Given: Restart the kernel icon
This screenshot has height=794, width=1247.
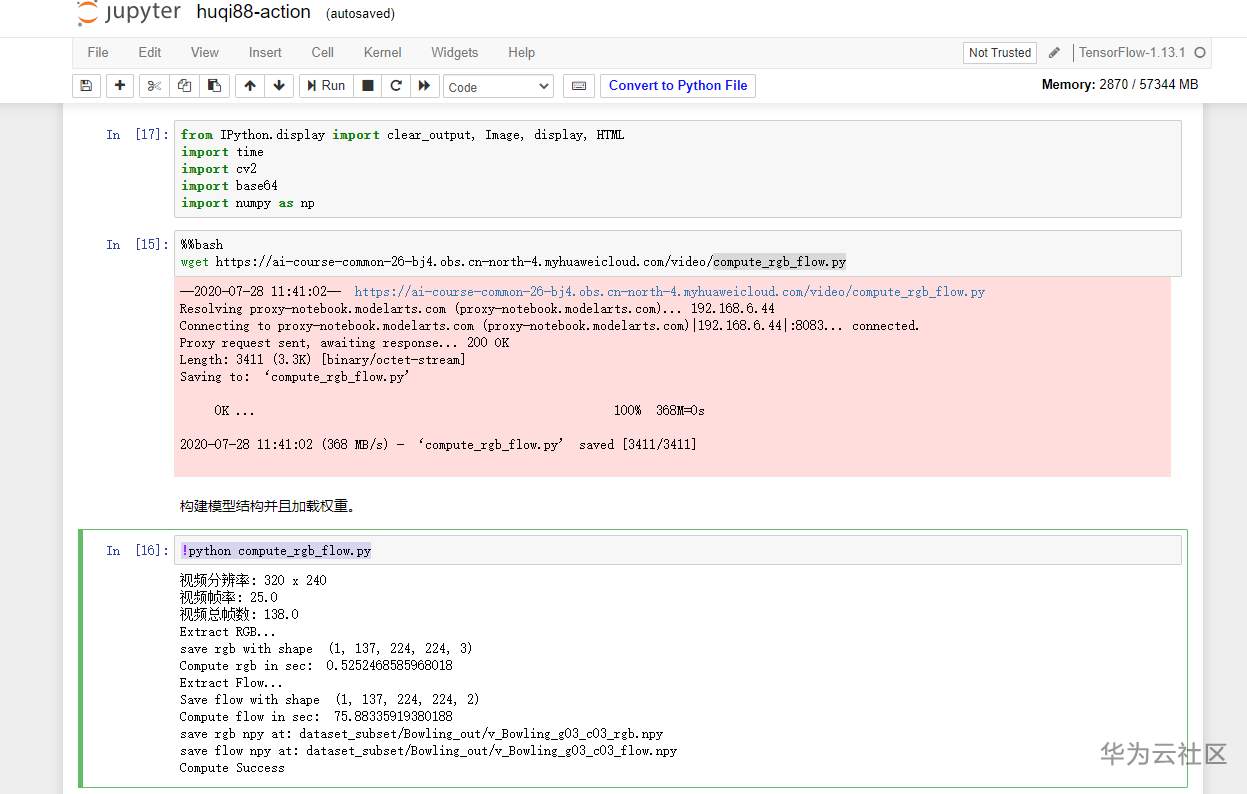Looking at the screenshot, I should 396,86.
